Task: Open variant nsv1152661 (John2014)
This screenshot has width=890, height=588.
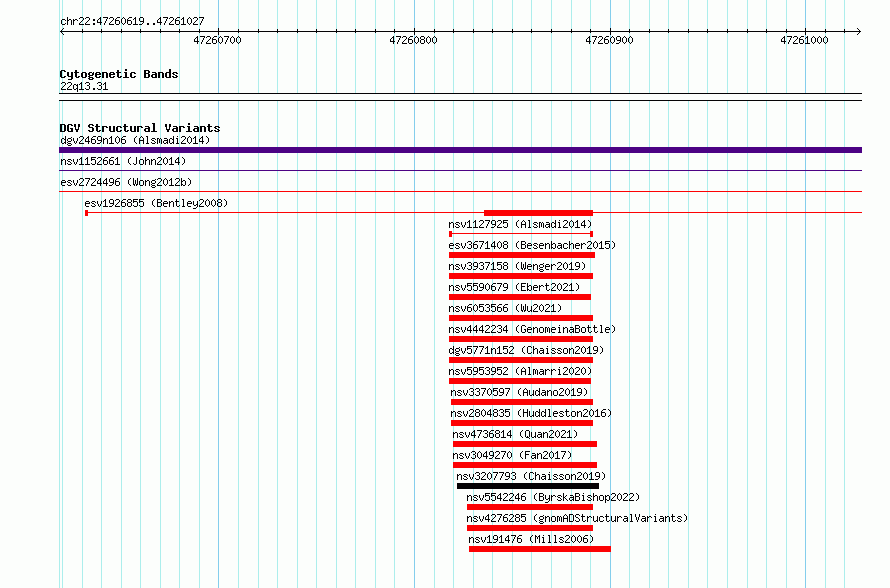Action: (x=123, y=161)
